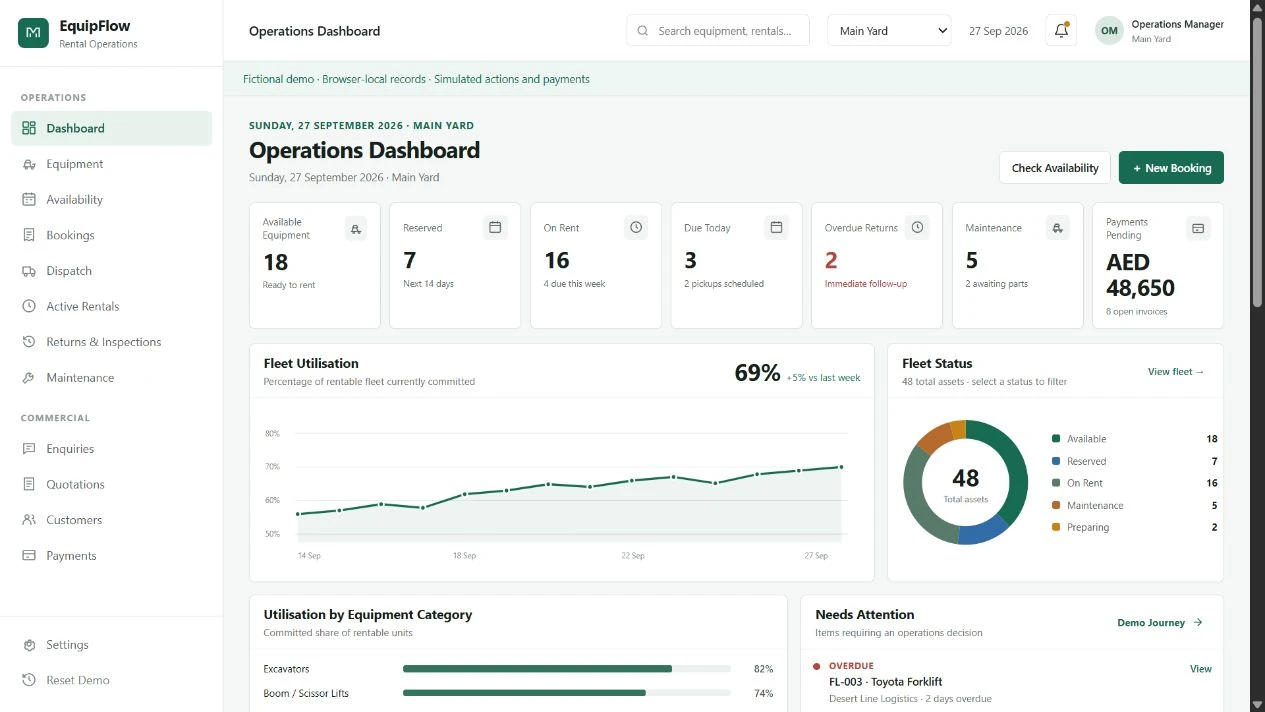Image resolution: width=1265 pixels, height=712 pixels.
Task: Click 'Operations Manager' user name
Action: (1177, 24)
